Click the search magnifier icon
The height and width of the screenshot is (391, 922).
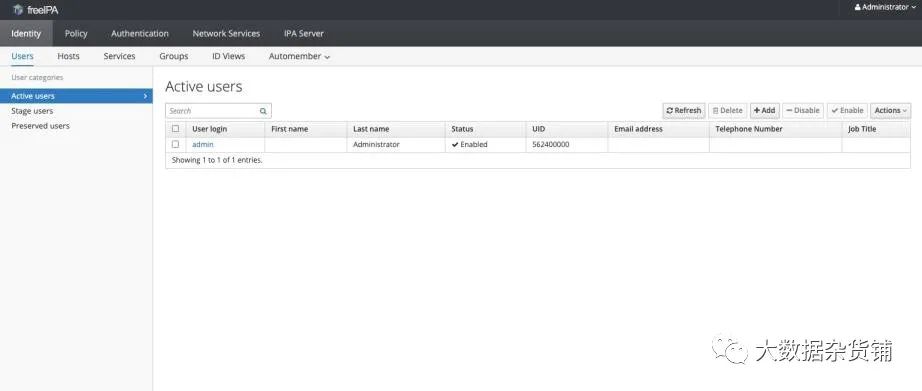coord(263,111)
